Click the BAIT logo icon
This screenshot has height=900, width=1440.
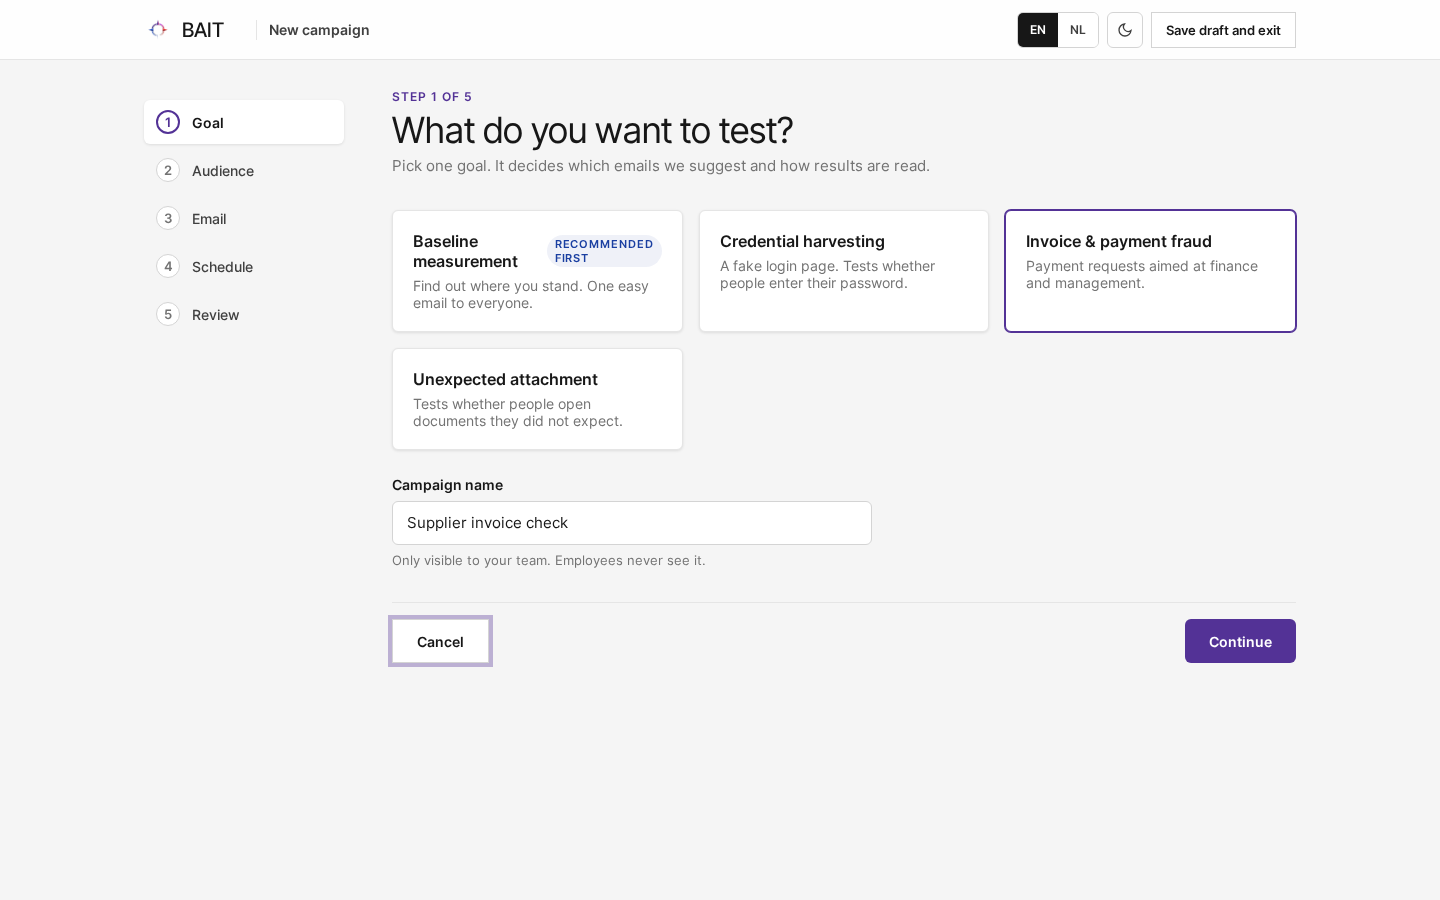tap(158, 29)
